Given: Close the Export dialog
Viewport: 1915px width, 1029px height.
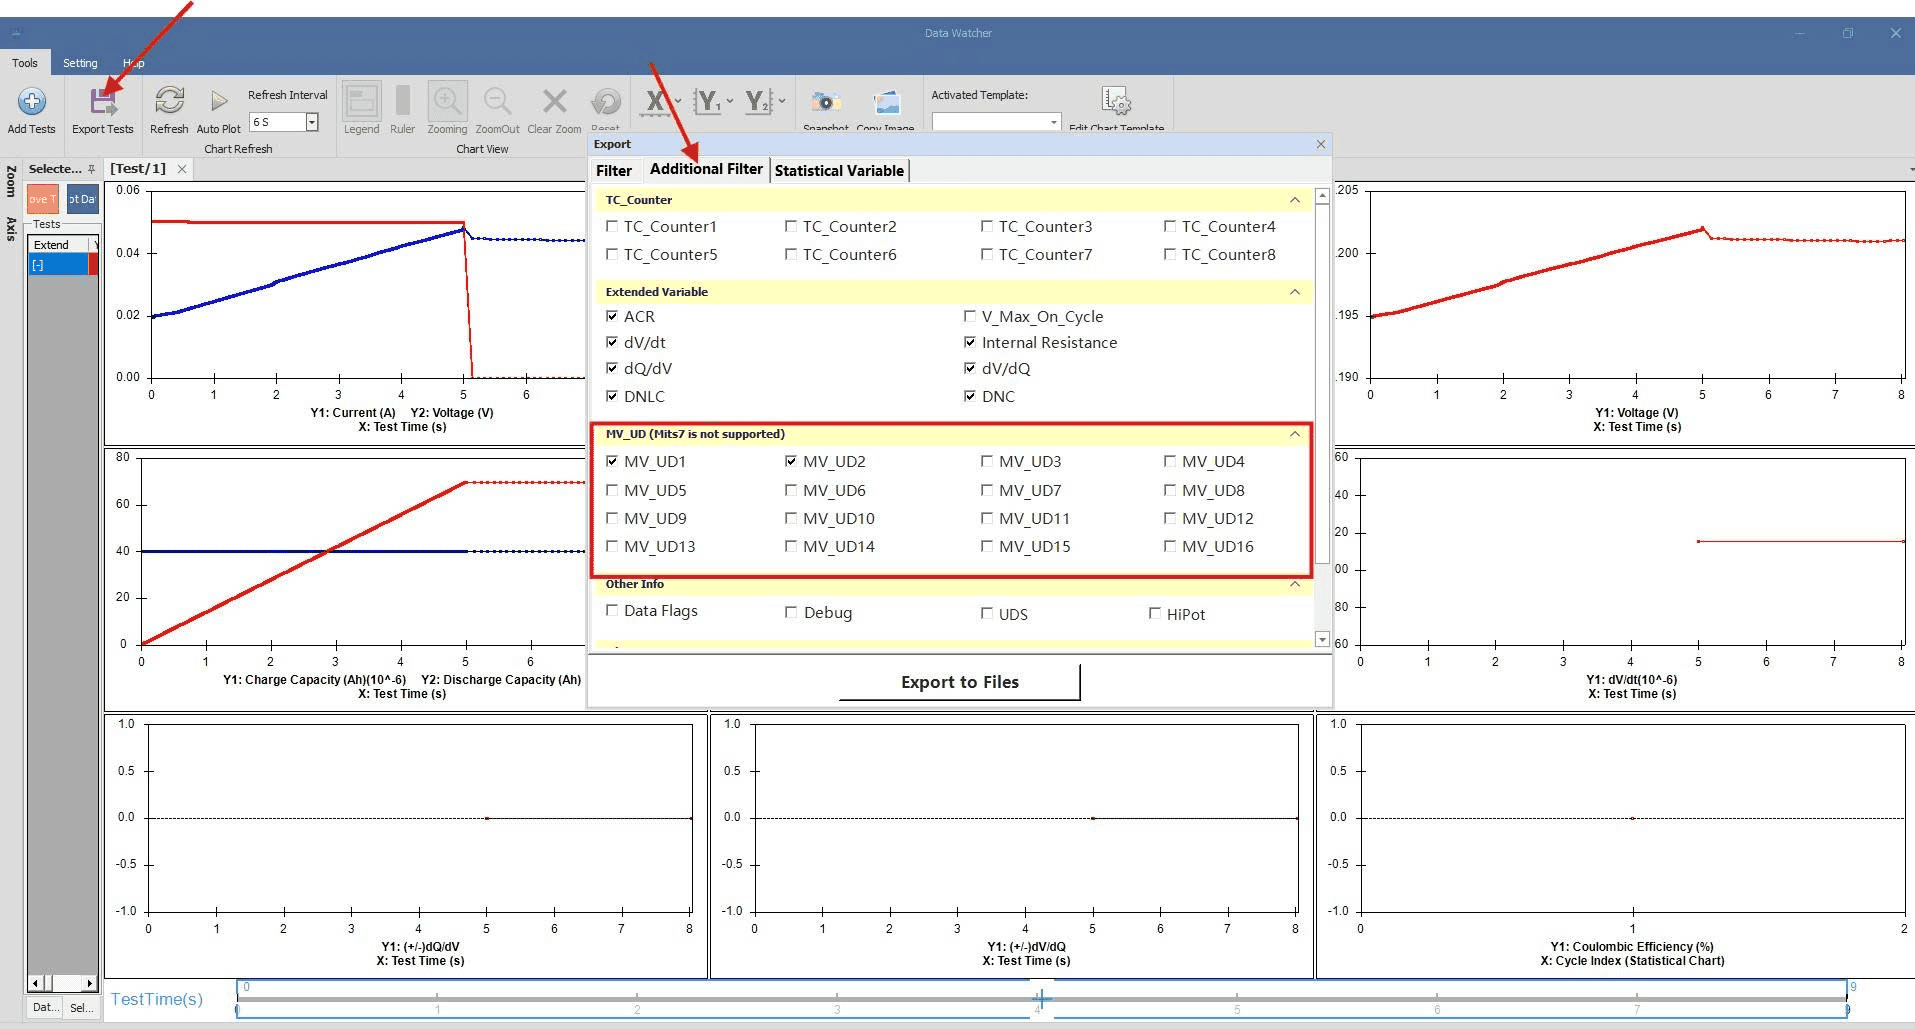Looking at the screenshot, I should pyautogui.click(x=1320, y=144).
